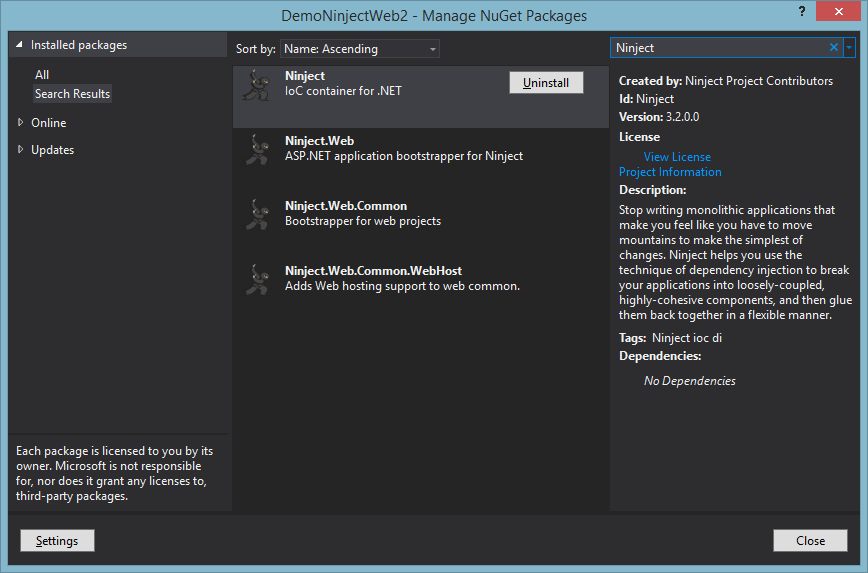This screenshot has height=573, width=868.
Task: Select All under Installed packages
Action: [42, 75]
